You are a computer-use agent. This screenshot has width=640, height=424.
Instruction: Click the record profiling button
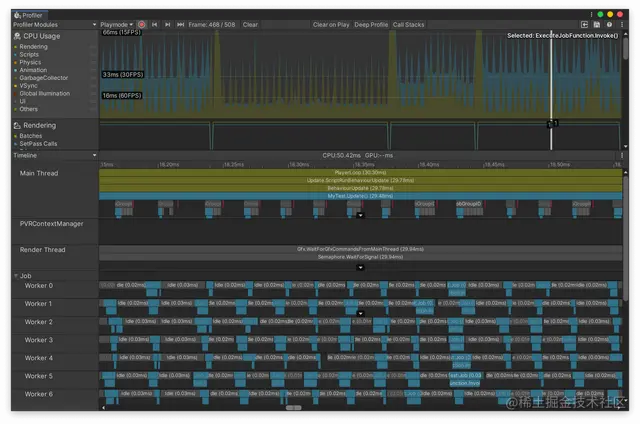(x=142, y=24)
